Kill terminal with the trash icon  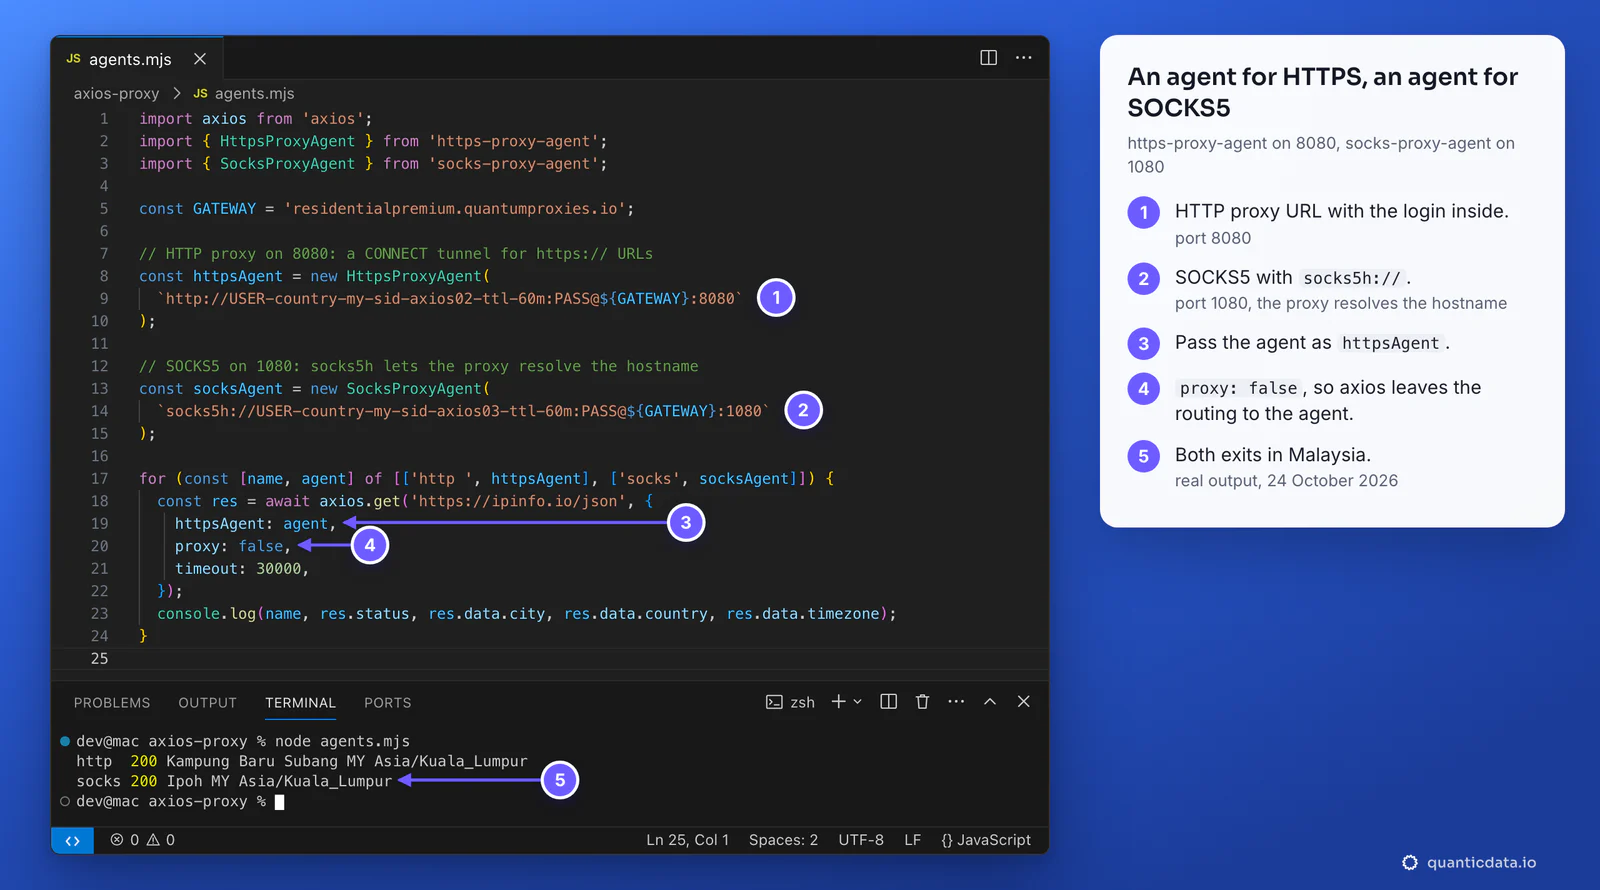pyautogui.click(x=922, y=702)
